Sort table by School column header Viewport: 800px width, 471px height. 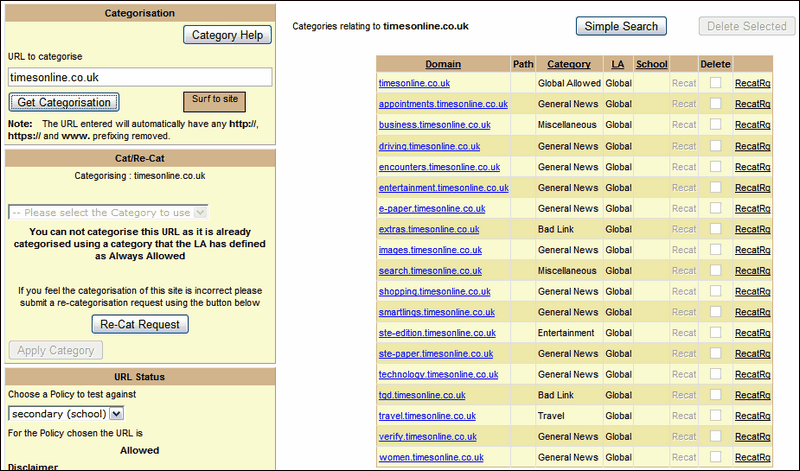pos(652,64)
